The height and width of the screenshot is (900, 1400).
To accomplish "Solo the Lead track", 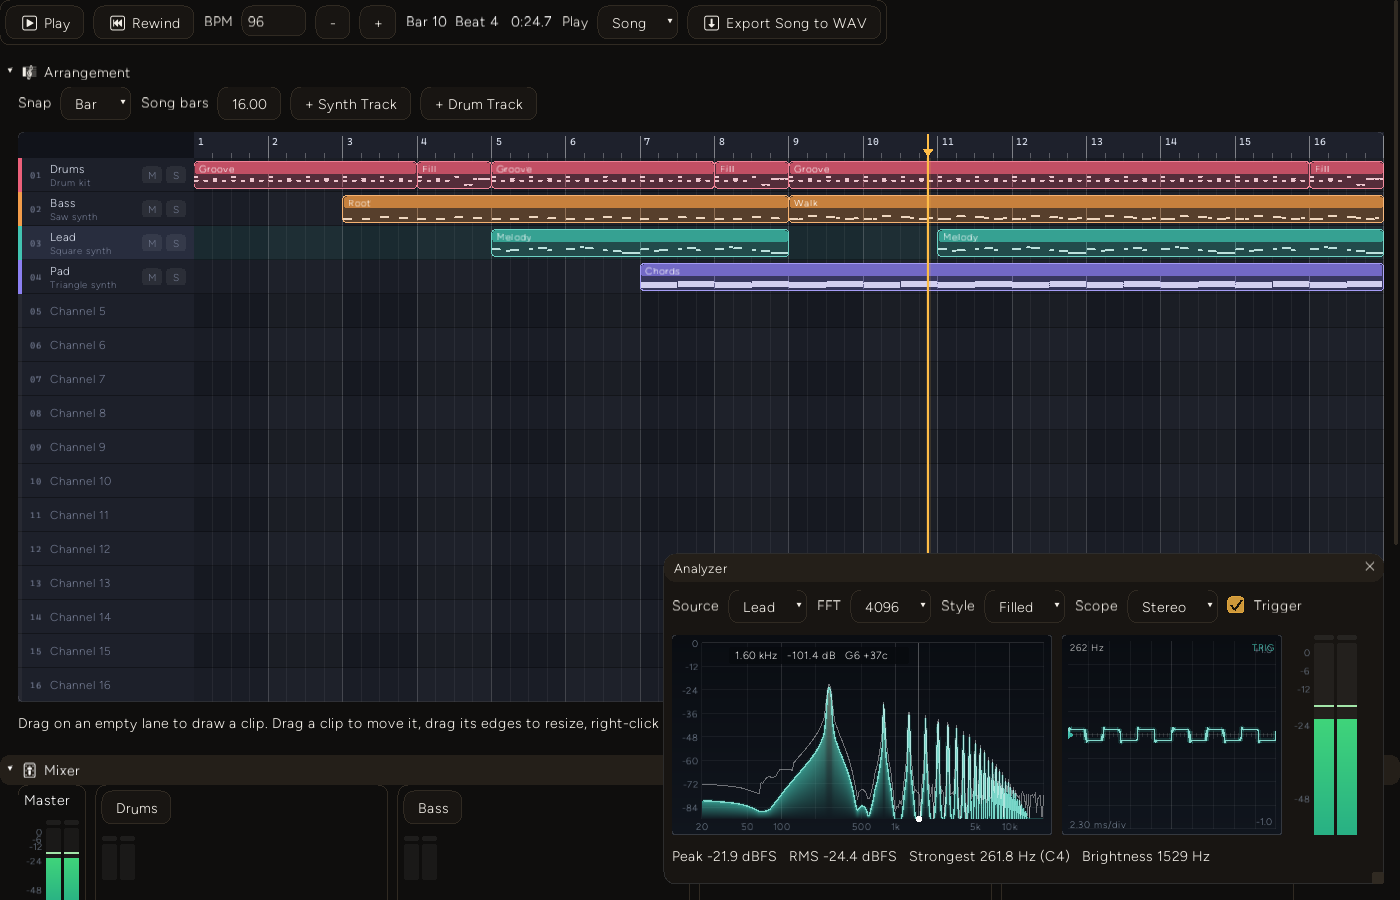I will click(x=176, y=243).
